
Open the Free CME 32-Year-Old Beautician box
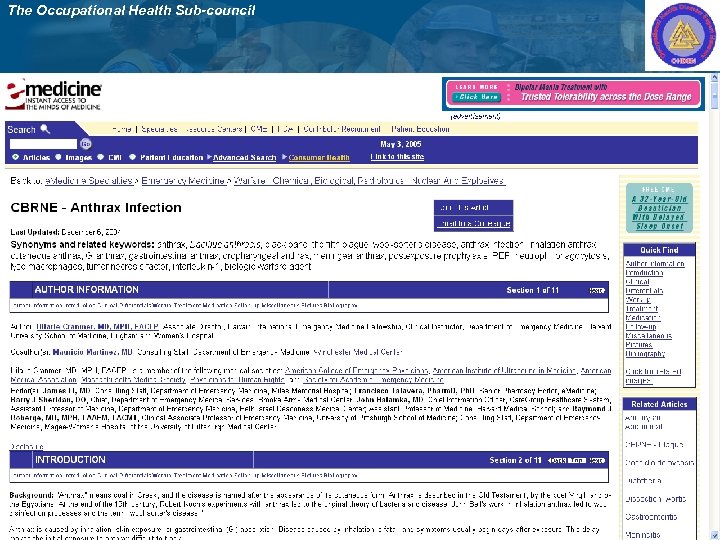[x=659, y=208]
